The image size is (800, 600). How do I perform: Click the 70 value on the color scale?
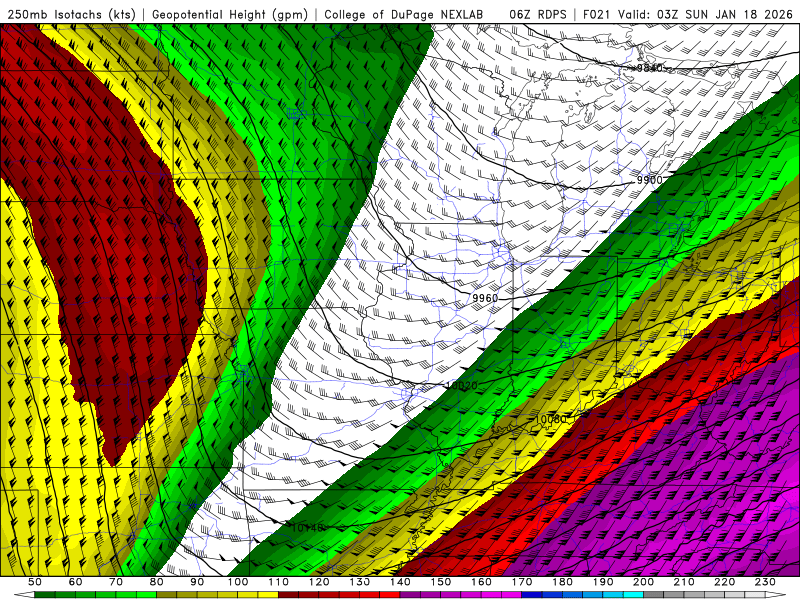point(116,582)
